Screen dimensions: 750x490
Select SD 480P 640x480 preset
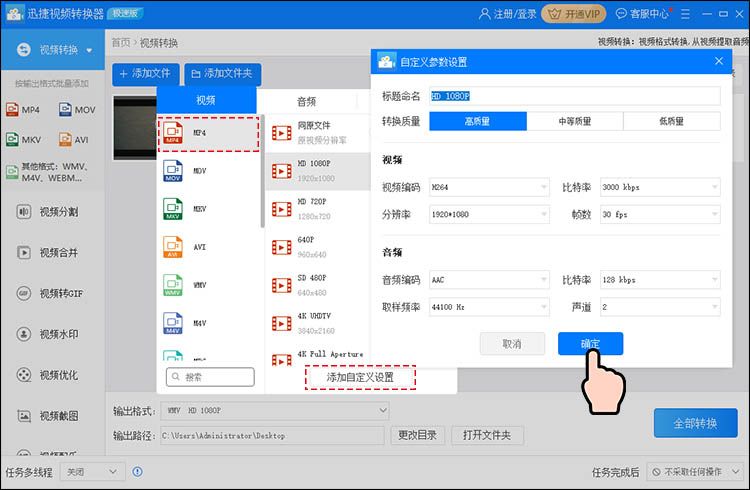pos(318,285)
